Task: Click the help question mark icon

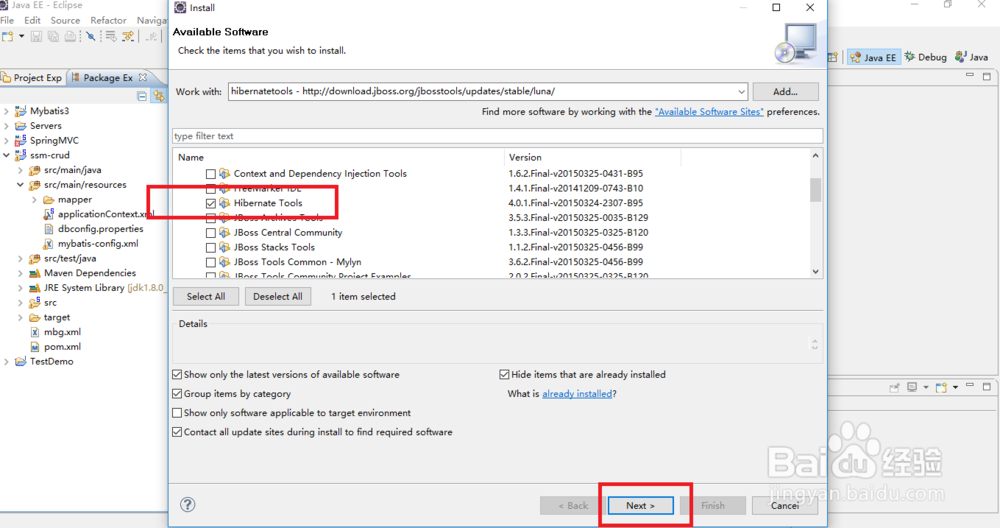Action: tap(188, 504)
